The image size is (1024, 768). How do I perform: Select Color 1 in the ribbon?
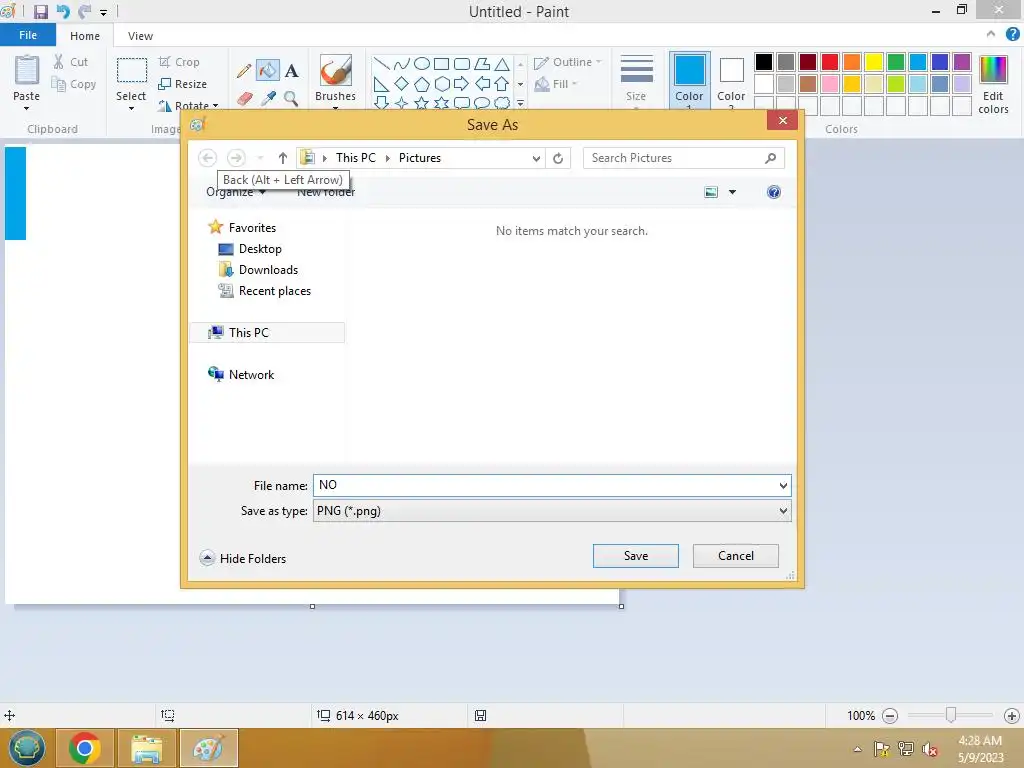pos(689,80)
